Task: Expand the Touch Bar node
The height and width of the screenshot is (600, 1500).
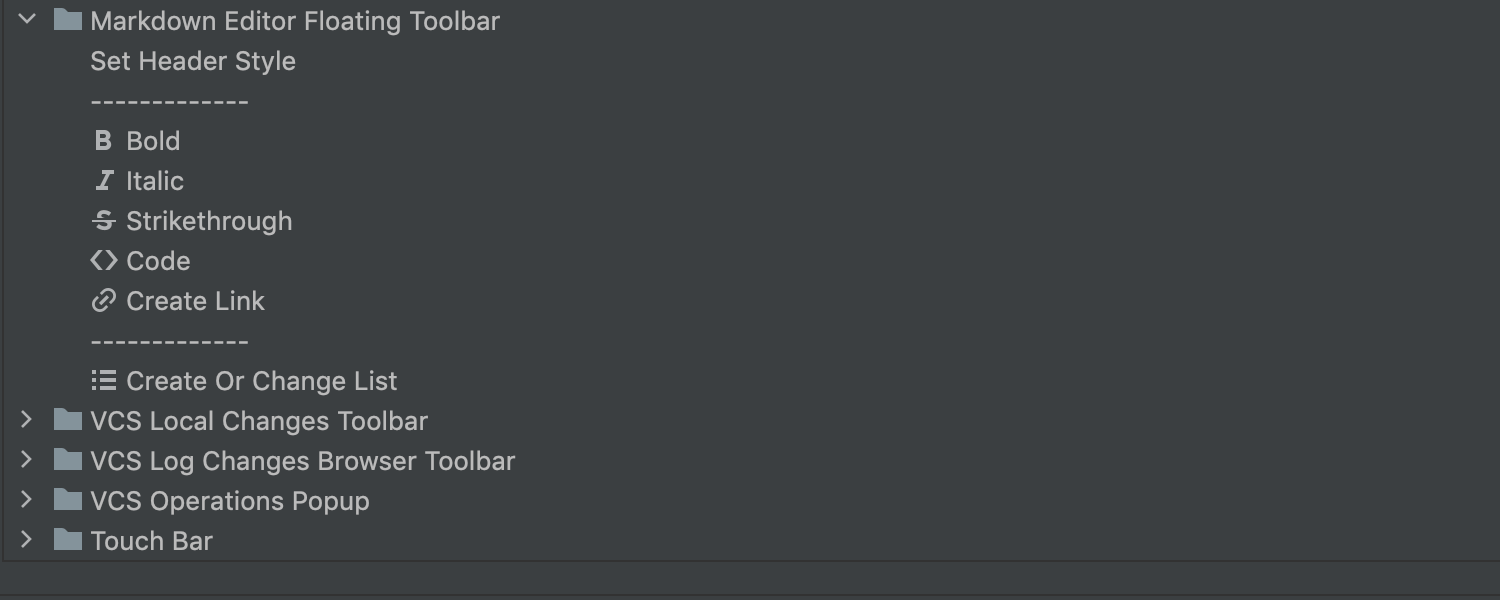Action: 27,540
